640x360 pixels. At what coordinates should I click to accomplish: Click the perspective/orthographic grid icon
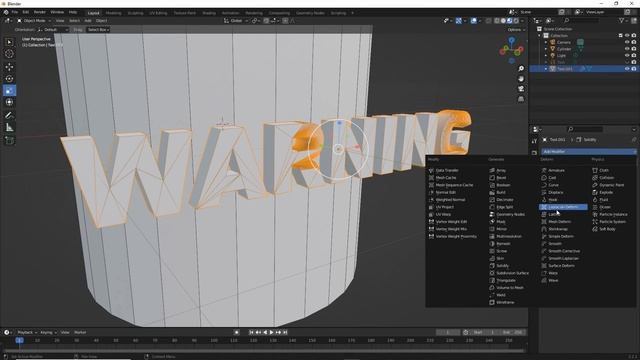521,99
